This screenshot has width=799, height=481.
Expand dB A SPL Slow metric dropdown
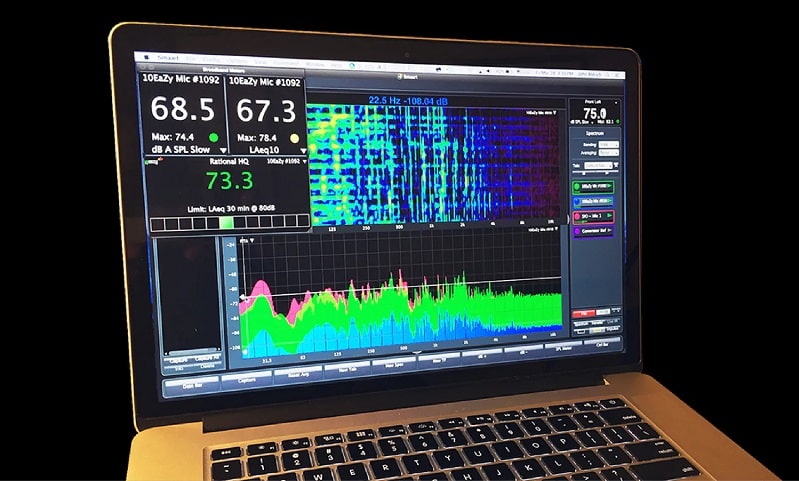click(x=223, y=150)
